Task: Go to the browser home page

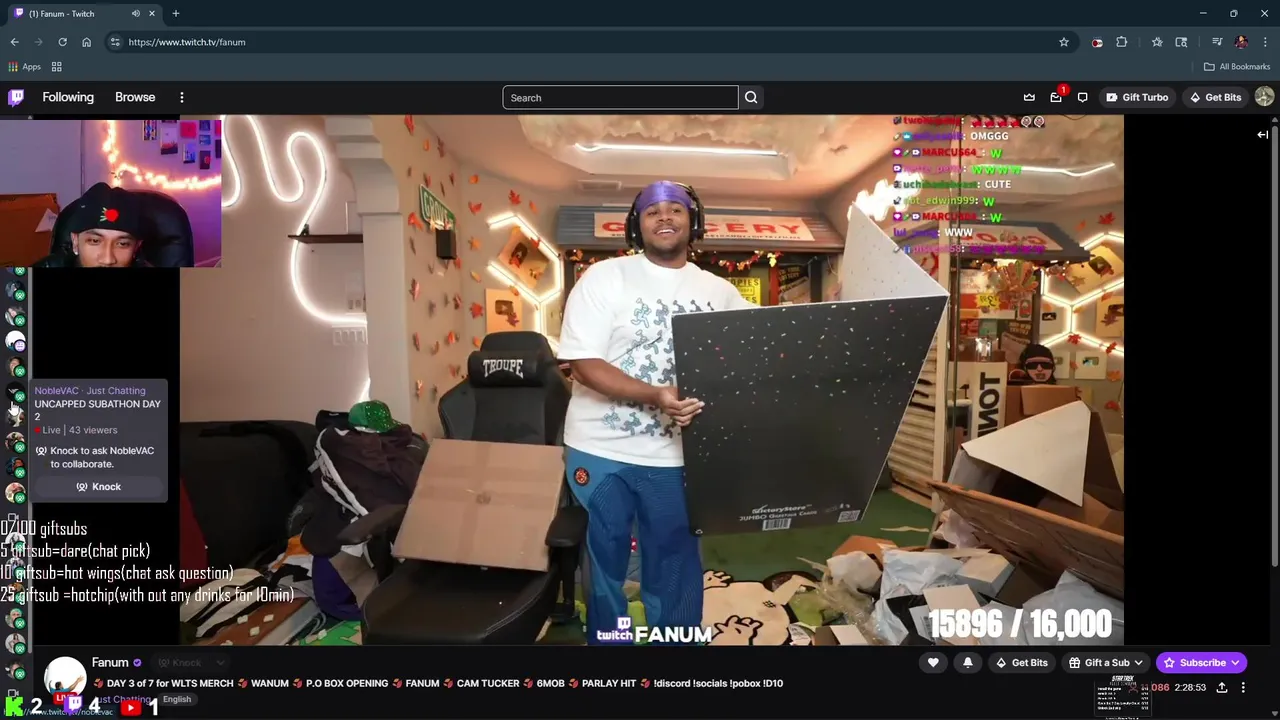Action: (x=86, y=42)
